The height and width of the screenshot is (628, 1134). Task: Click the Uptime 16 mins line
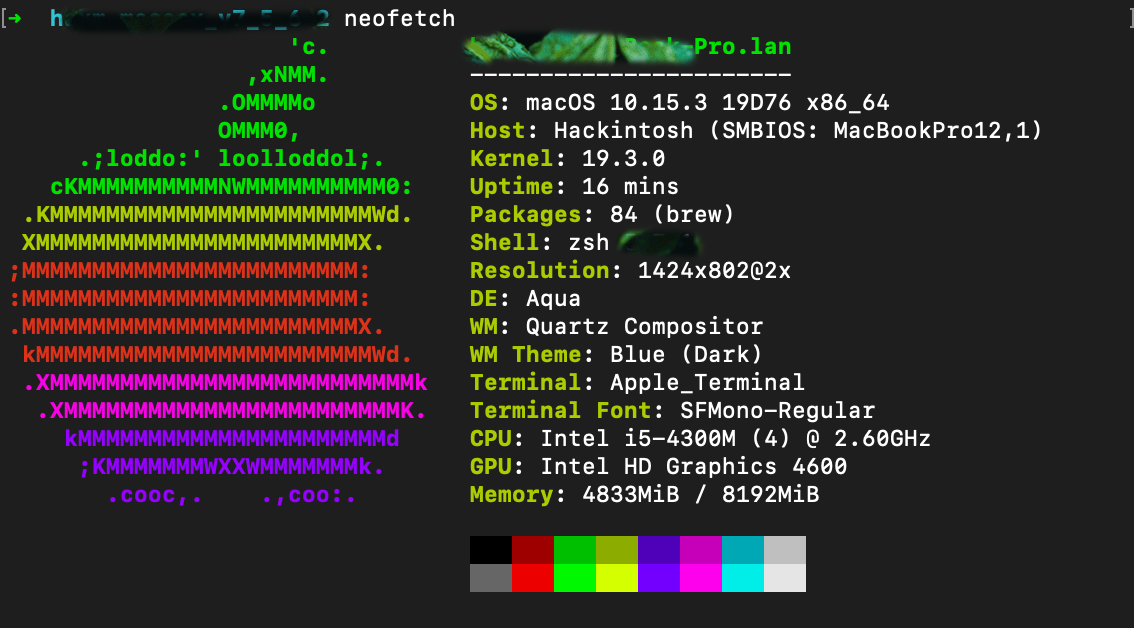pos(574,187)
